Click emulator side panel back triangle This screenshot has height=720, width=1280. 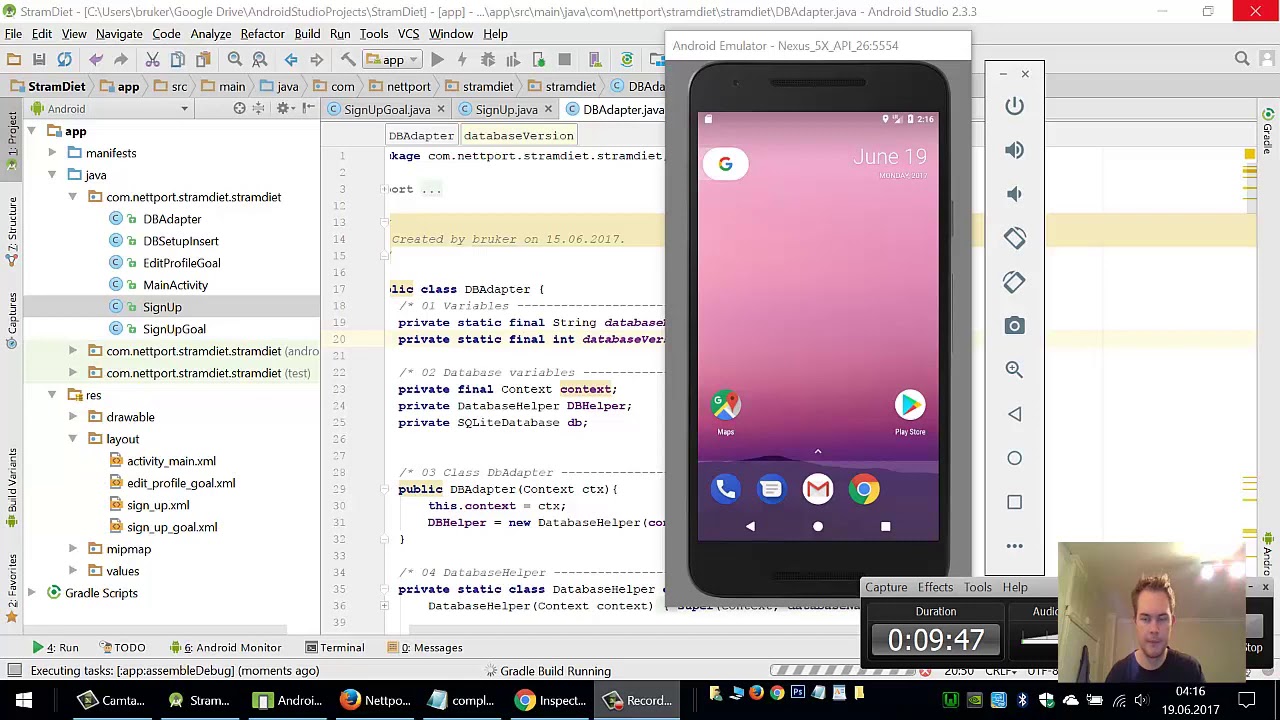coord(1014,414)
